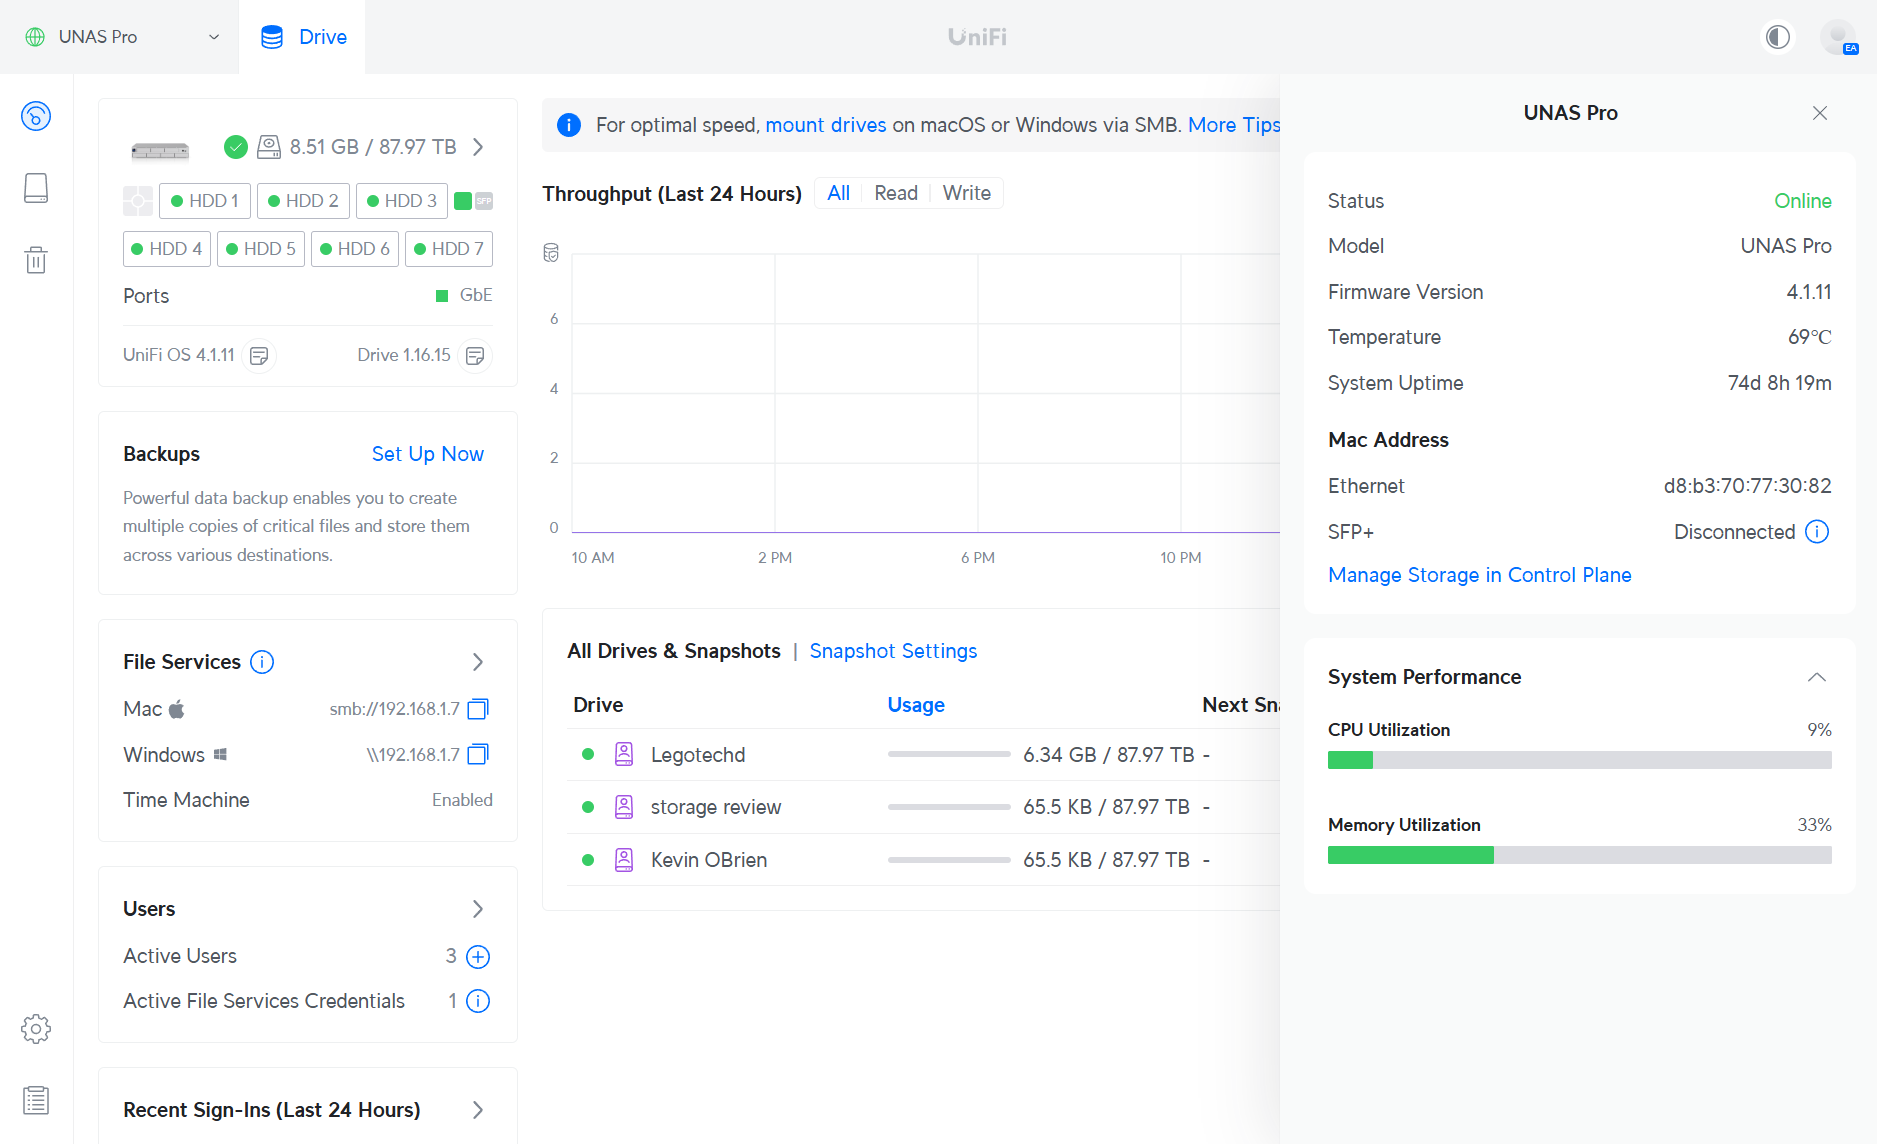Copy the Windows \\192.168.1.7 address
1877x1144 pixels.
479,754
